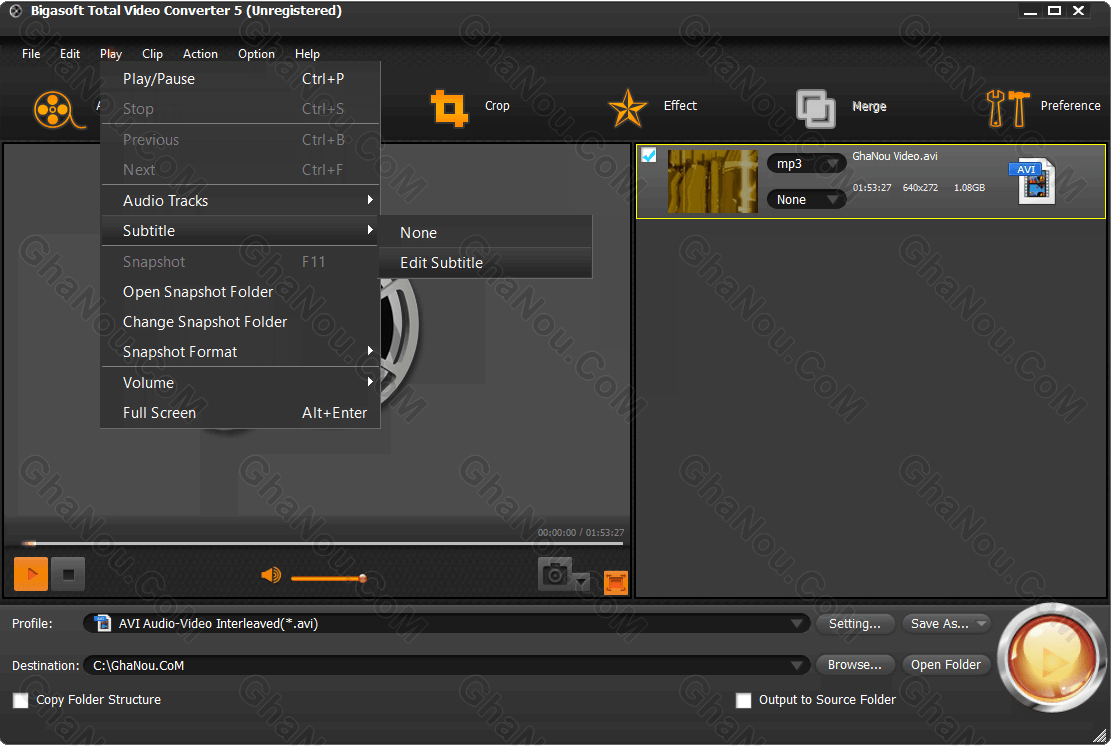Click the Setting... button
Image resolution: width=1112 pixels, height=746 pixels.
tap(855, 623)
